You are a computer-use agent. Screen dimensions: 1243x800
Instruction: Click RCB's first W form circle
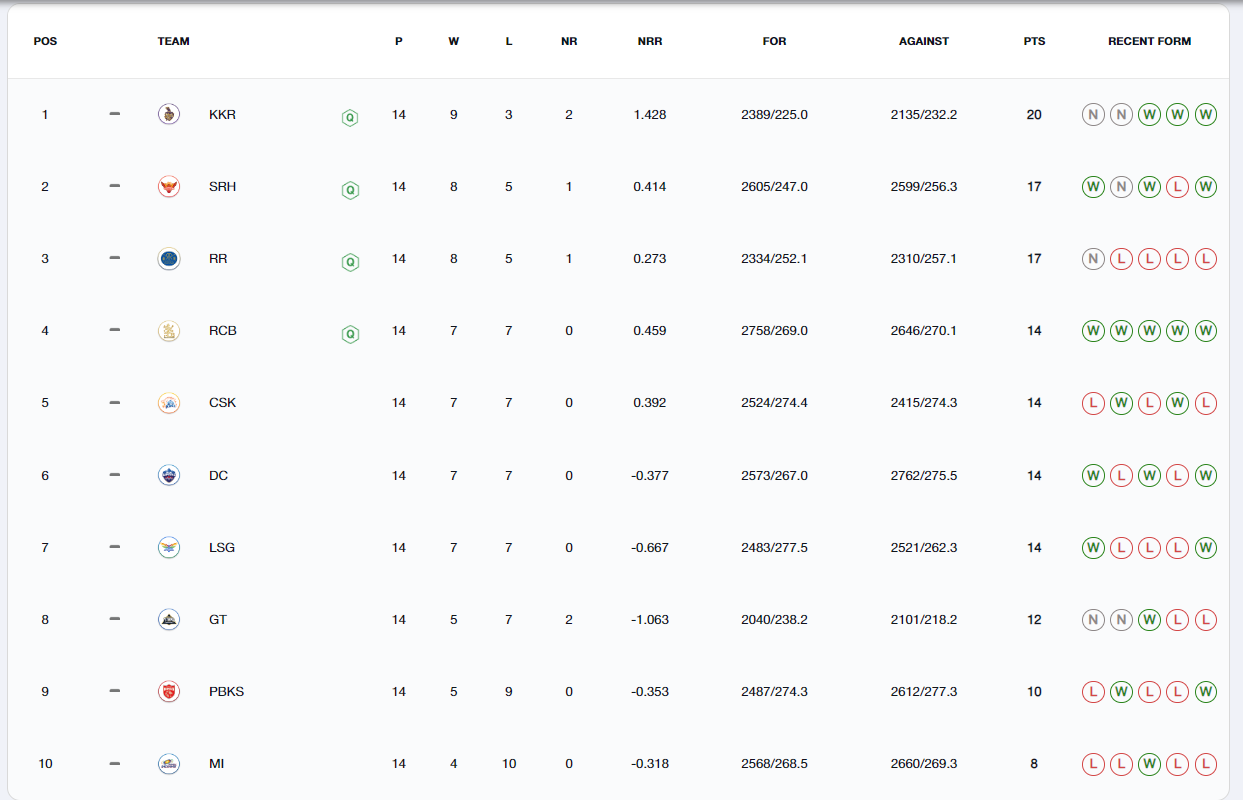[1093, 331]
